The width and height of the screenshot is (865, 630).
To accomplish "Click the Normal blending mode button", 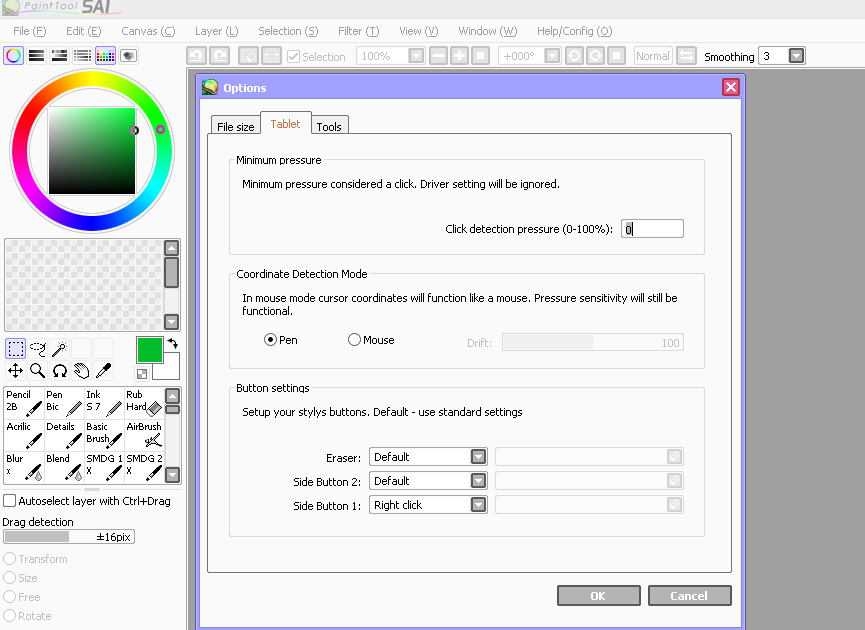I will coord(653,56).
